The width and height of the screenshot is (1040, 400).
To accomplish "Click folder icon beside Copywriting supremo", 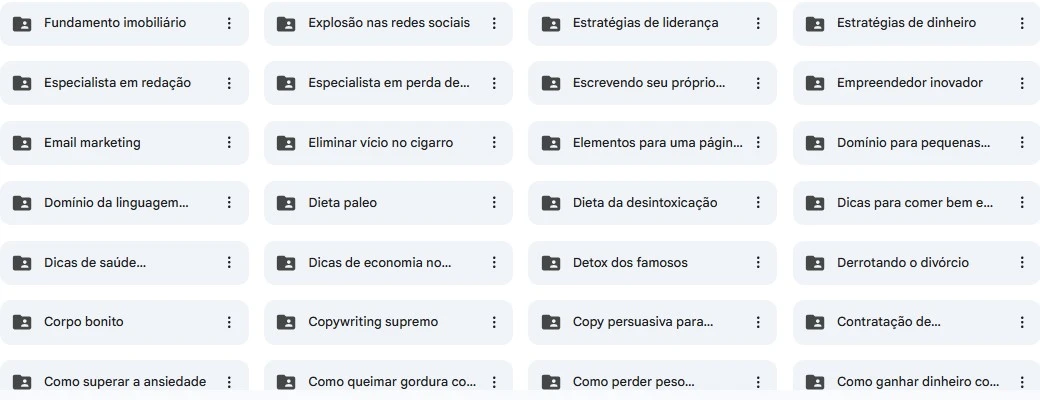I will click(x=286, y=322).
